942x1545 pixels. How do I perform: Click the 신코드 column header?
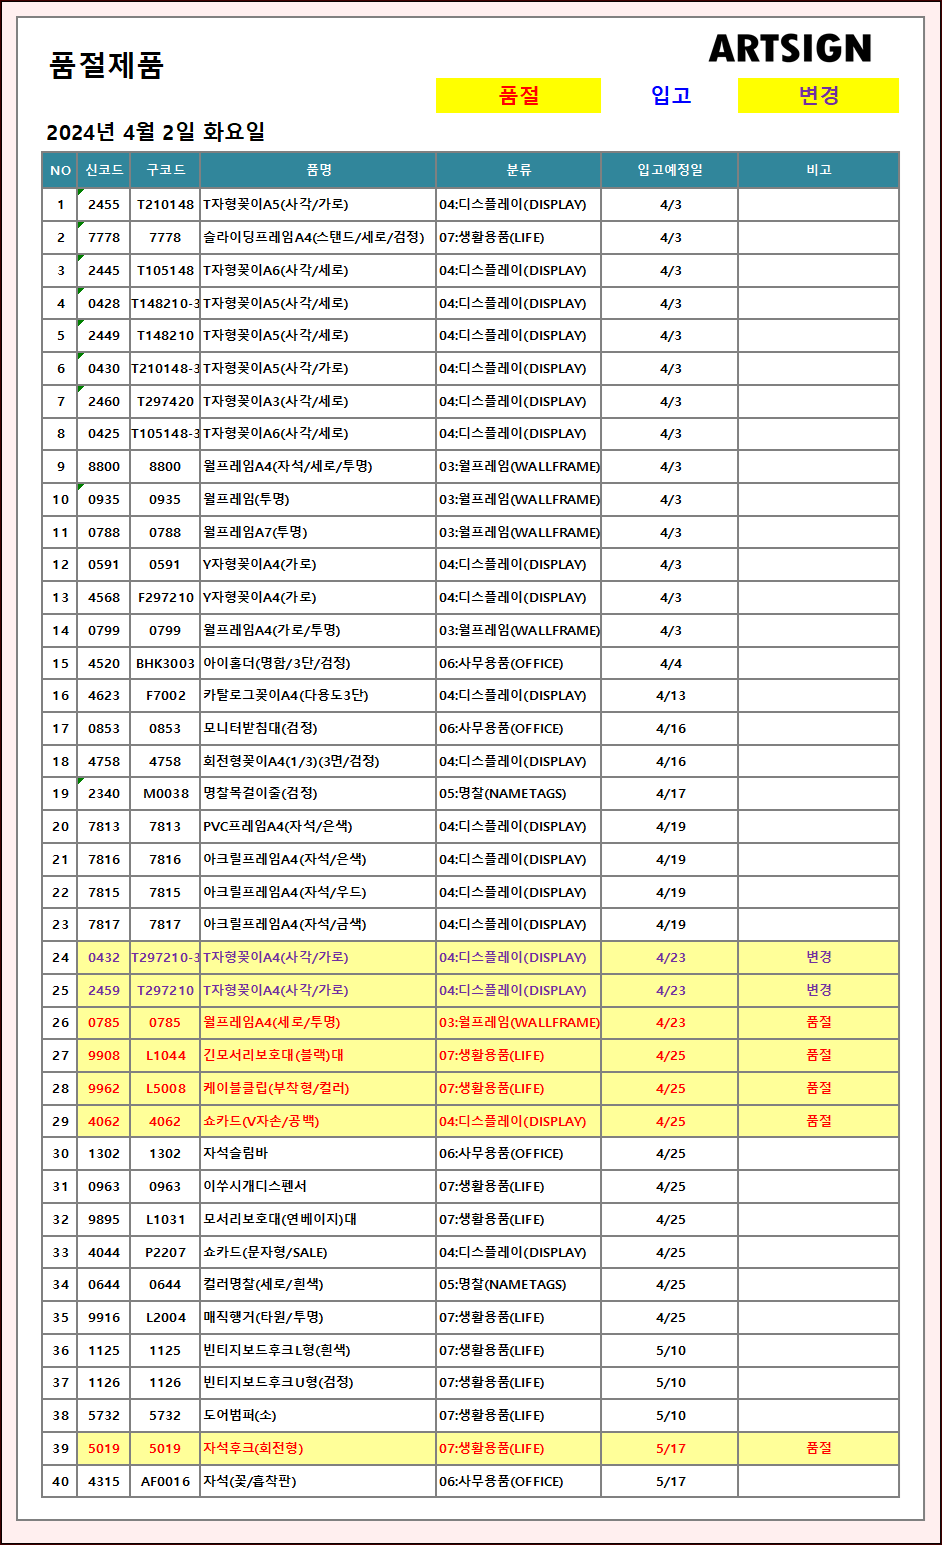104,170
